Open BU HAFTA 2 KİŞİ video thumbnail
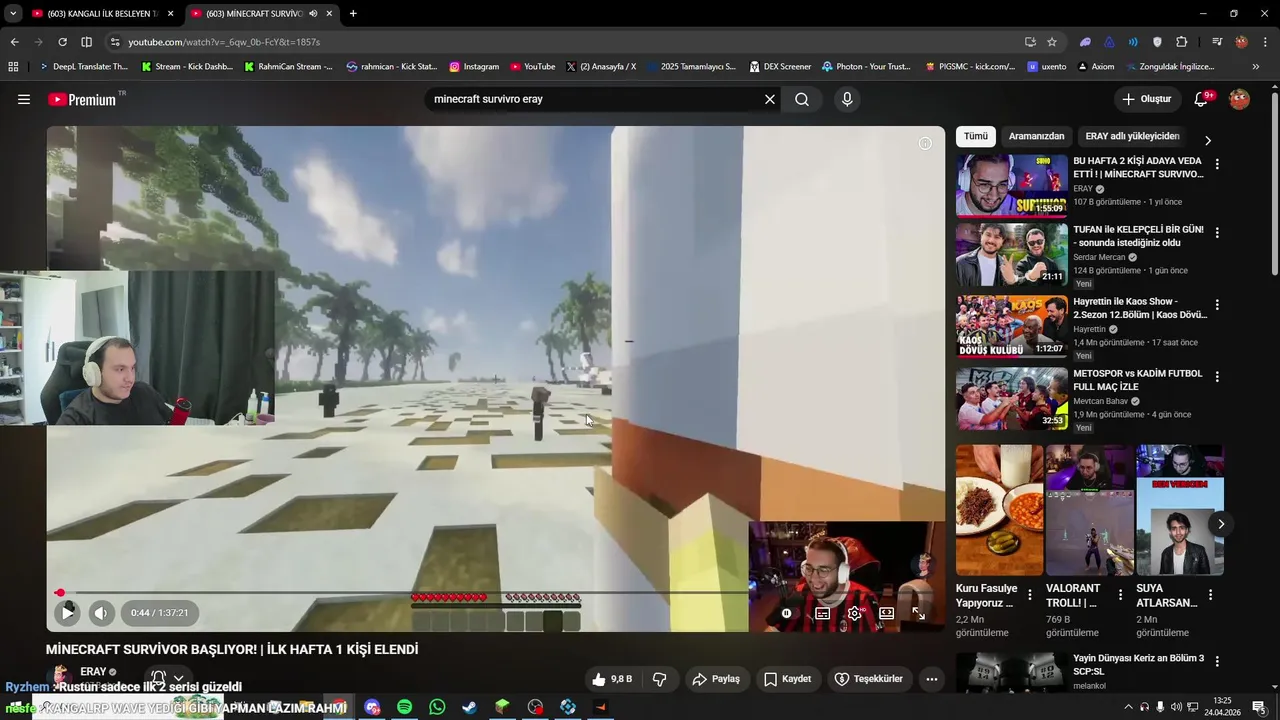This screenshot has width=1280, height=720. point(1011,185)
